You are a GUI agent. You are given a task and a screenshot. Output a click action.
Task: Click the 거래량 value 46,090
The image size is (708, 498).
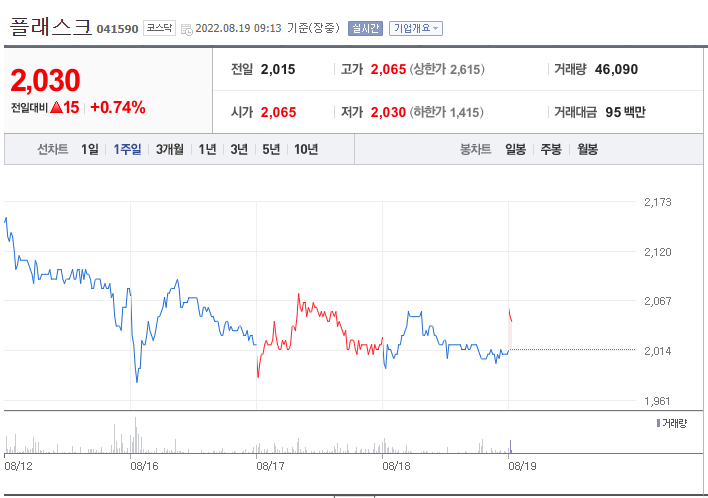(616, 69)
